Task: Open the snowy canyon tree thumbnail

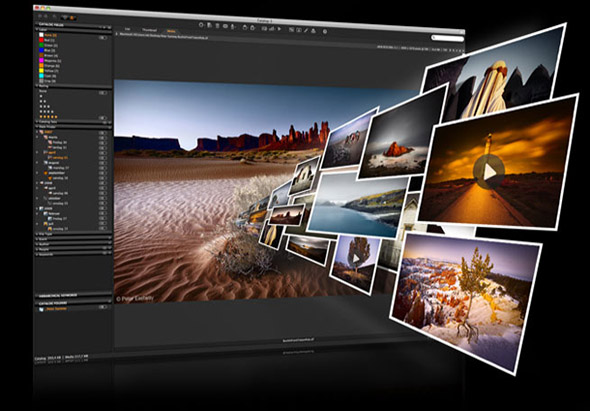Action: (465, 301)
